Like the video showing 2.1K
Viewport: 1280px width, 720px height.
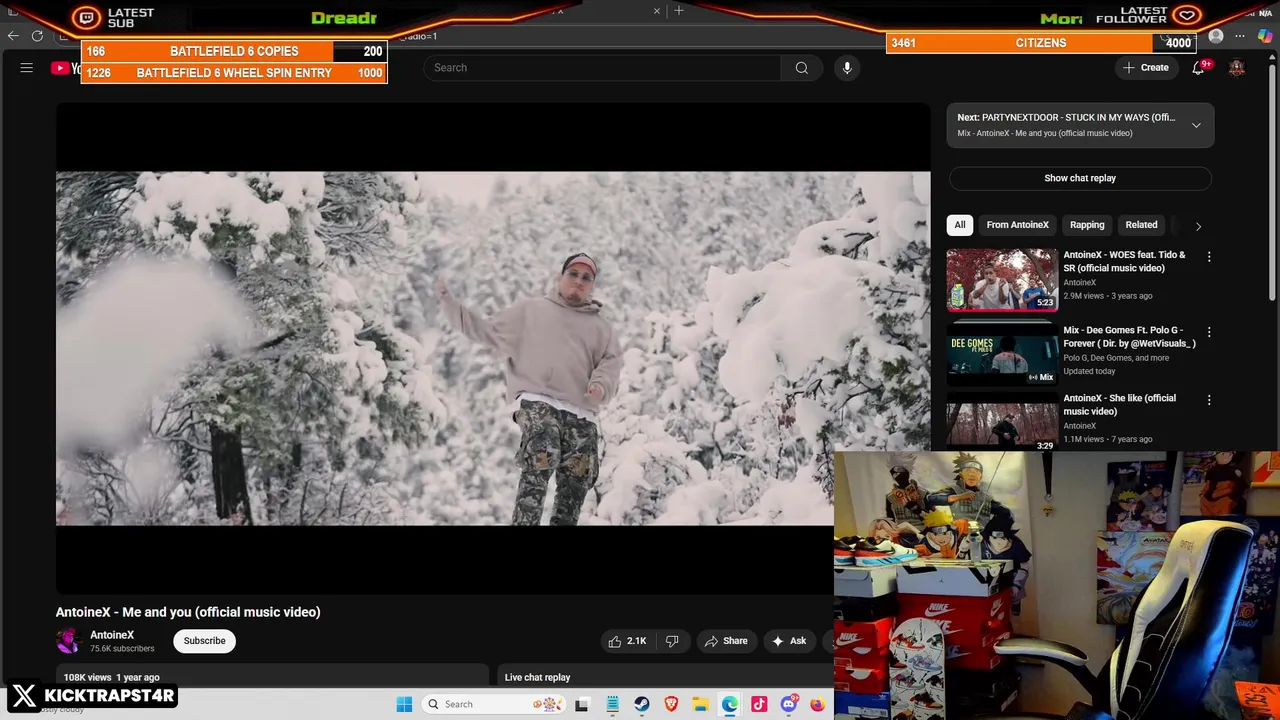tap(627, 641)
